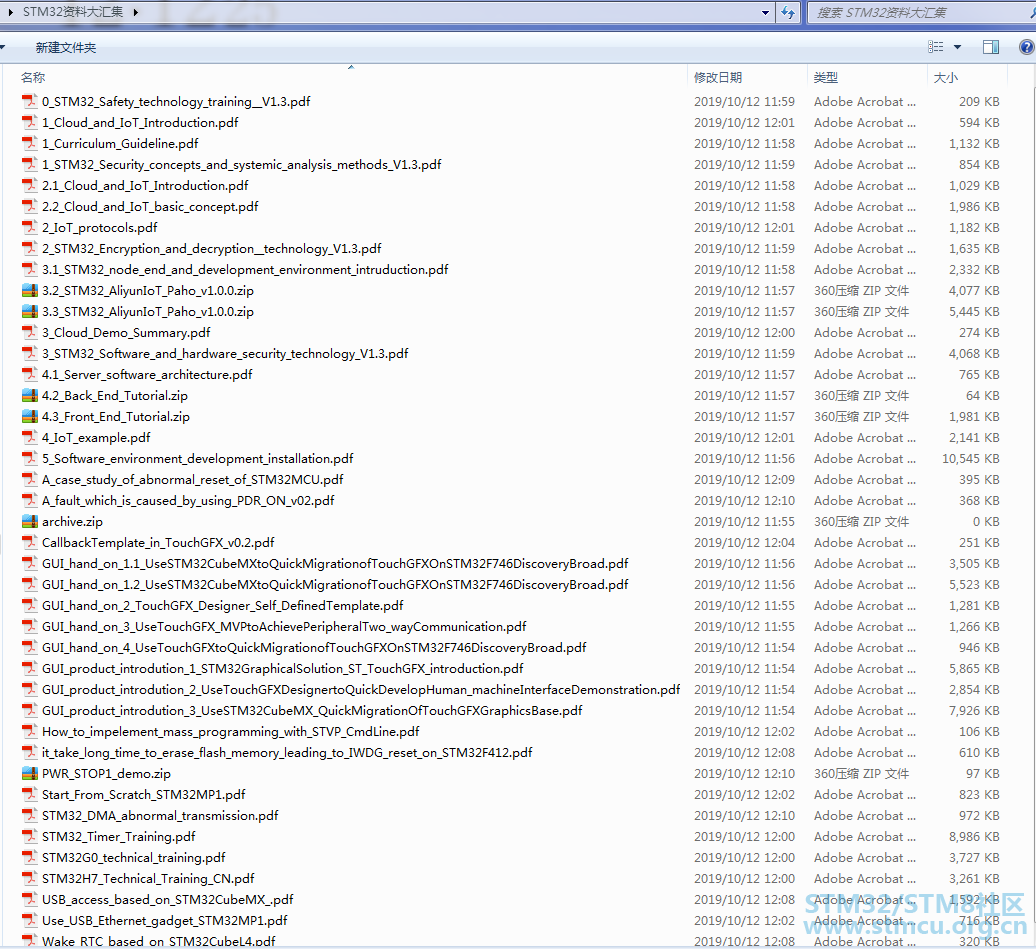This screenshot has width=1036, height=949.
Task: Select How_to_impelement_mass_programming_with_STVP_CmdLine.pdf
Action: [231, 732]
